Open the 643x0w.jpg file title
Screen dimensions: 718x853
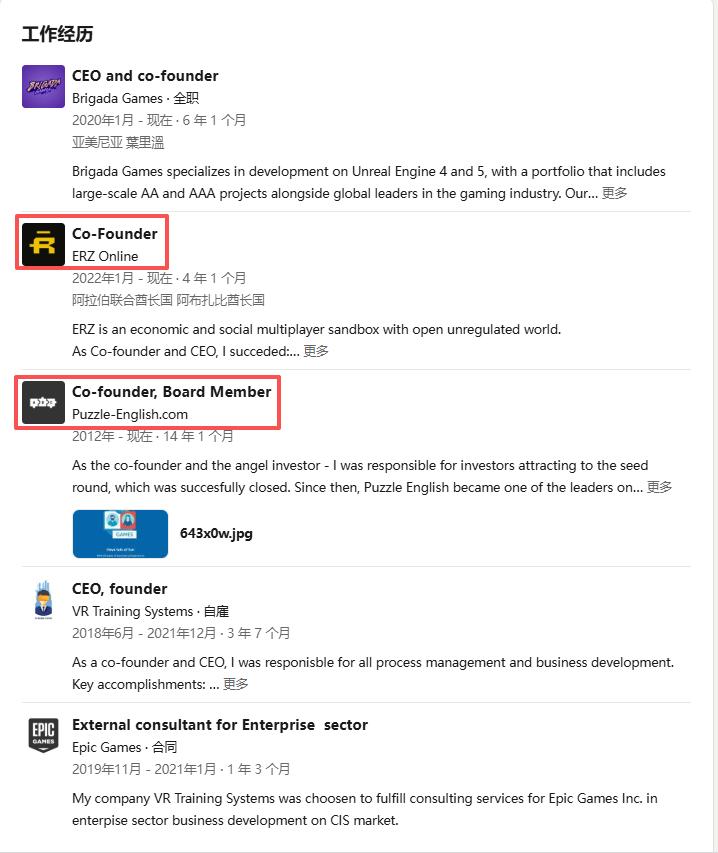click(x=216, y=533)
